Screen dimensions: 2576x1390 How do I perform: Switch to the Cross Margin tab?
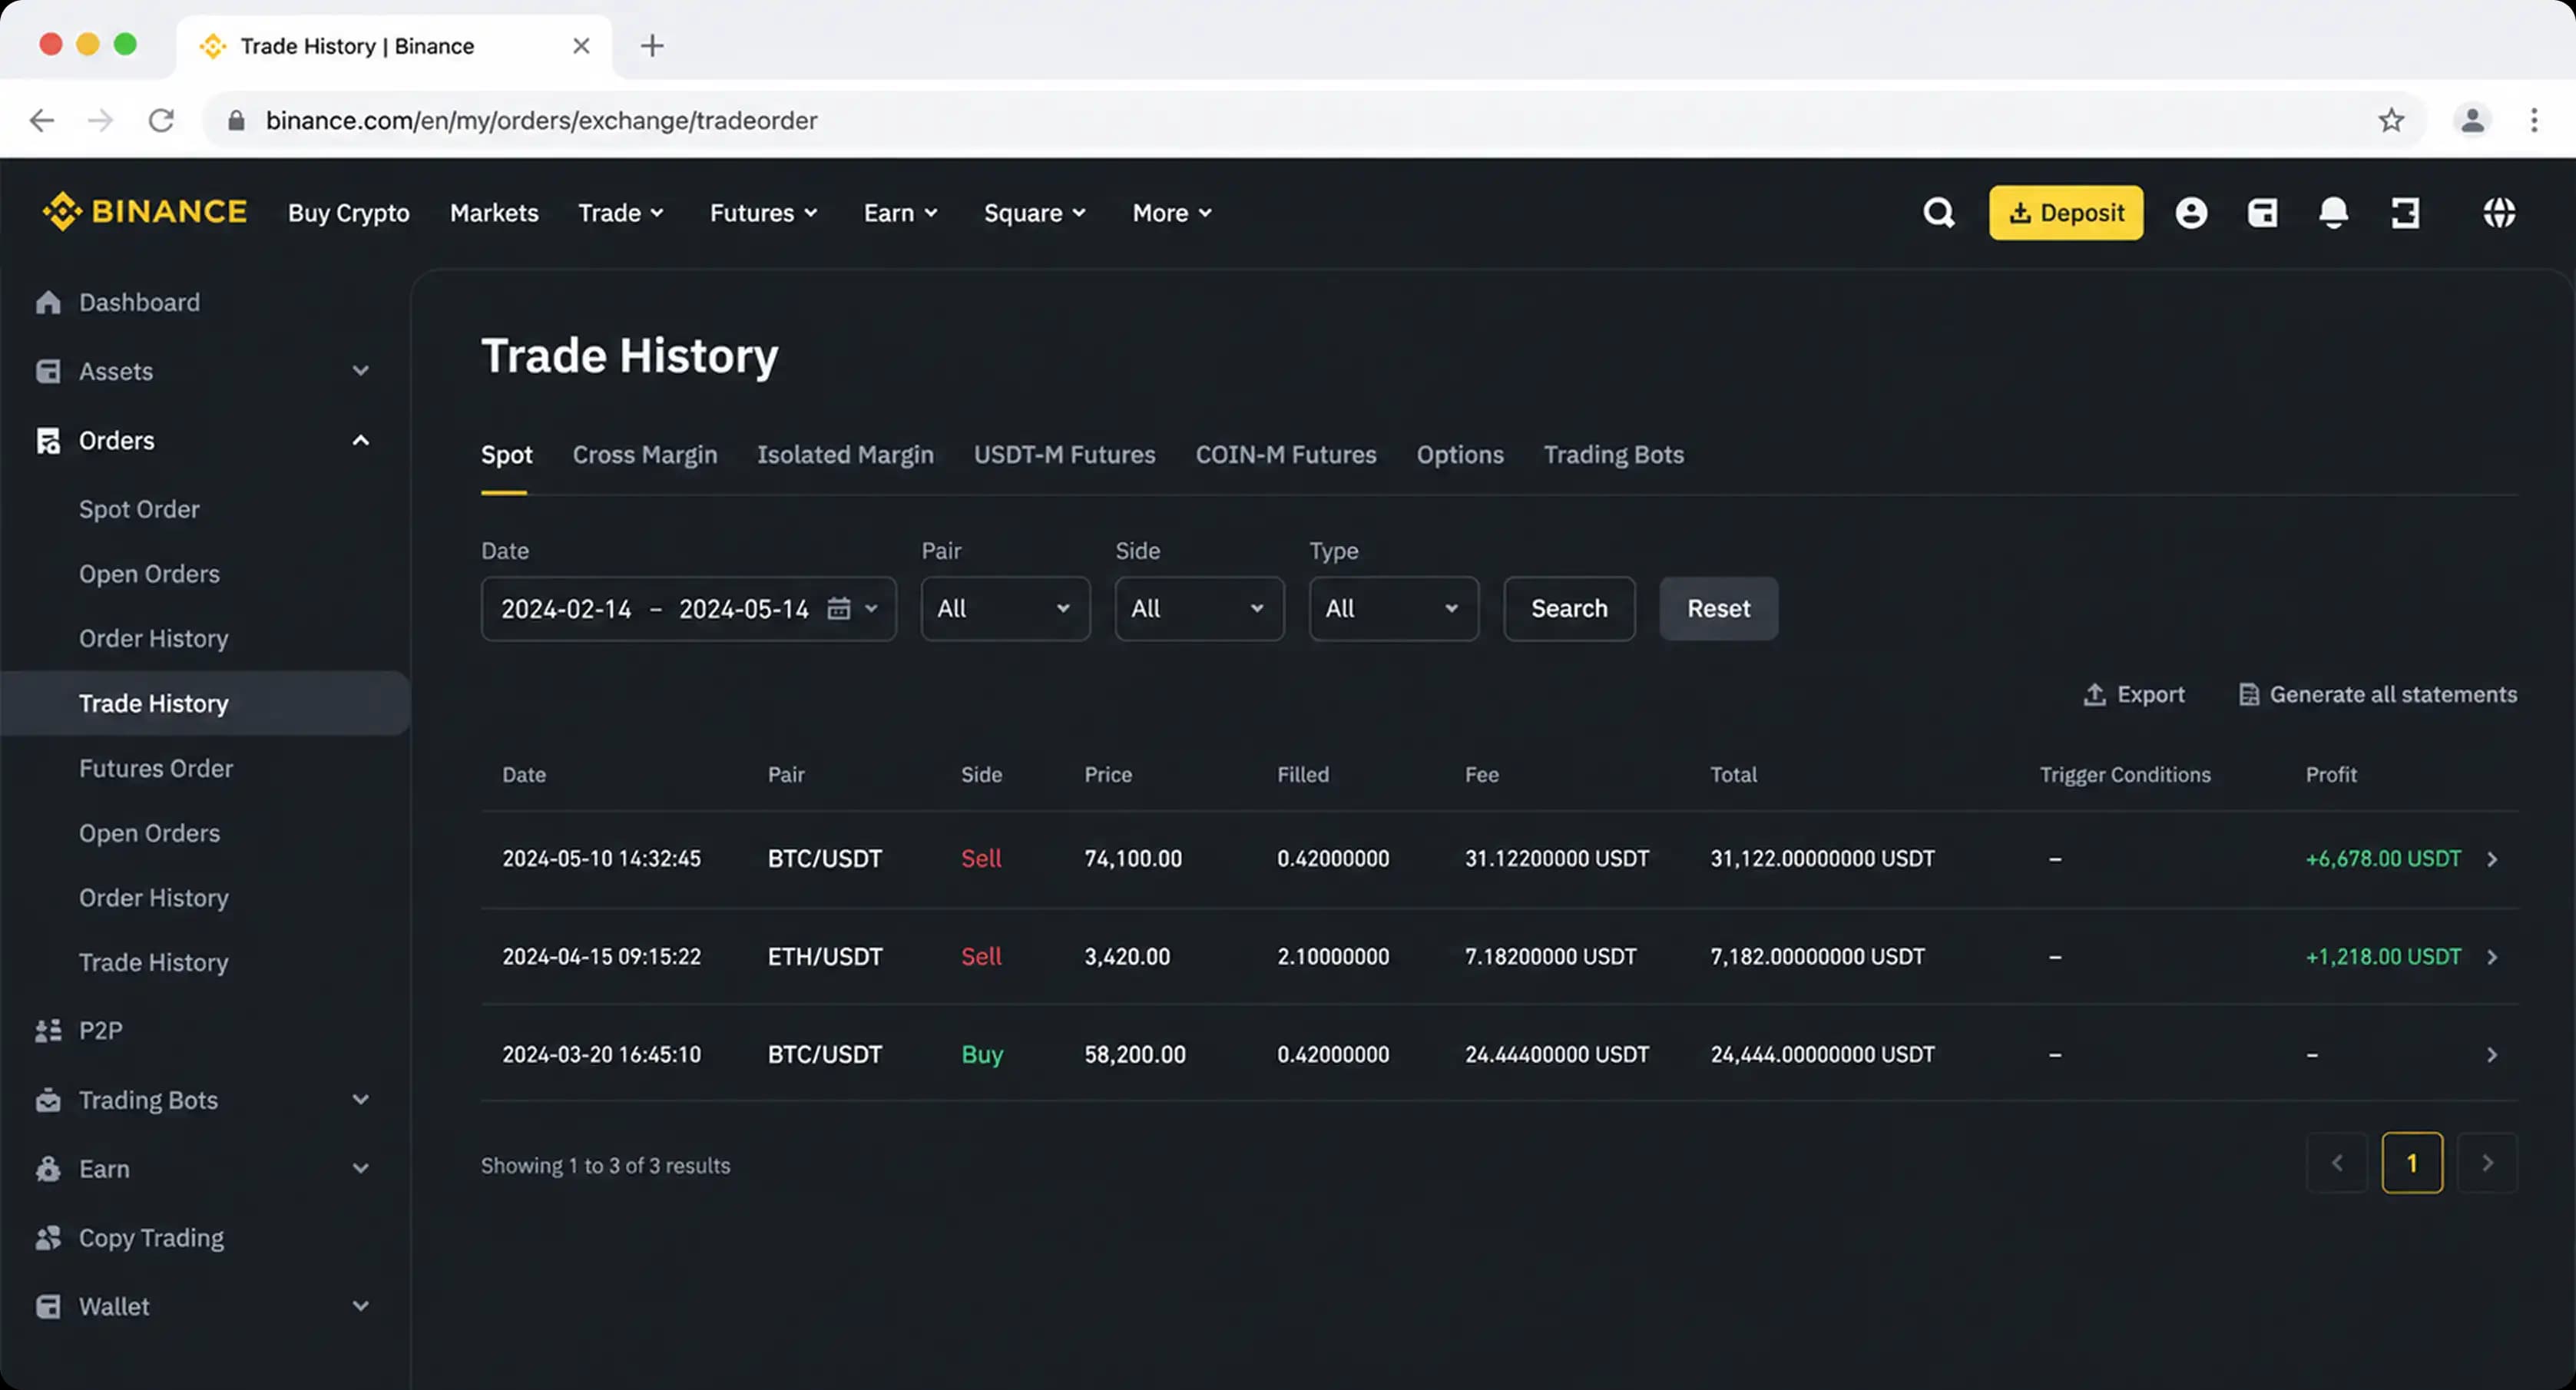coord(645,455)
